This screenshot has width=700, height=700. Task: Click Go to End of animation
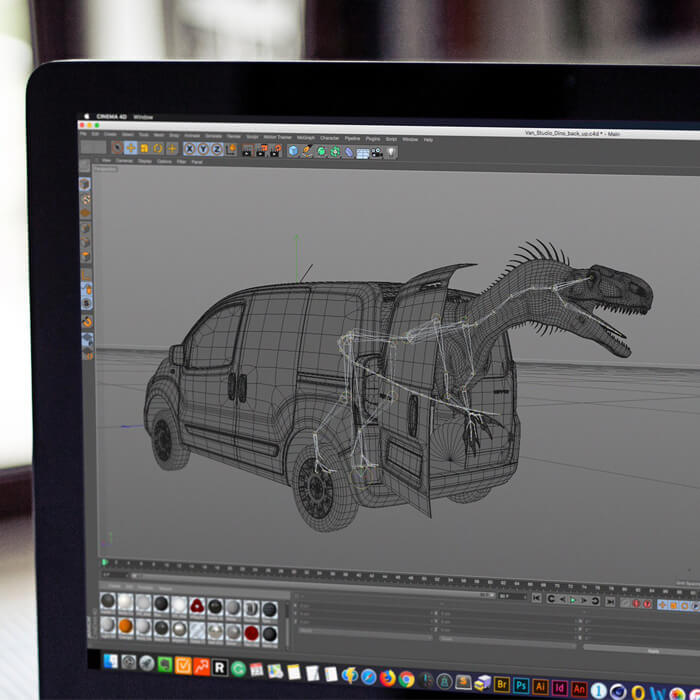(x=610, y=602)
